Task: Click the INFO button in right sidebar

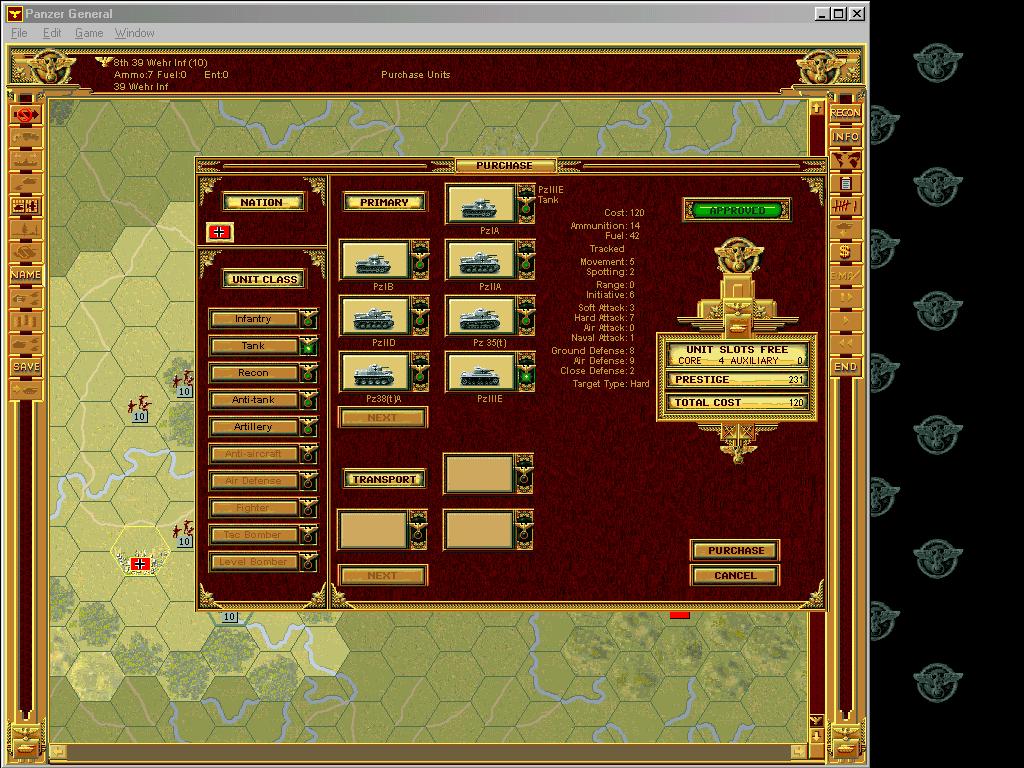Action: point(845,136)
